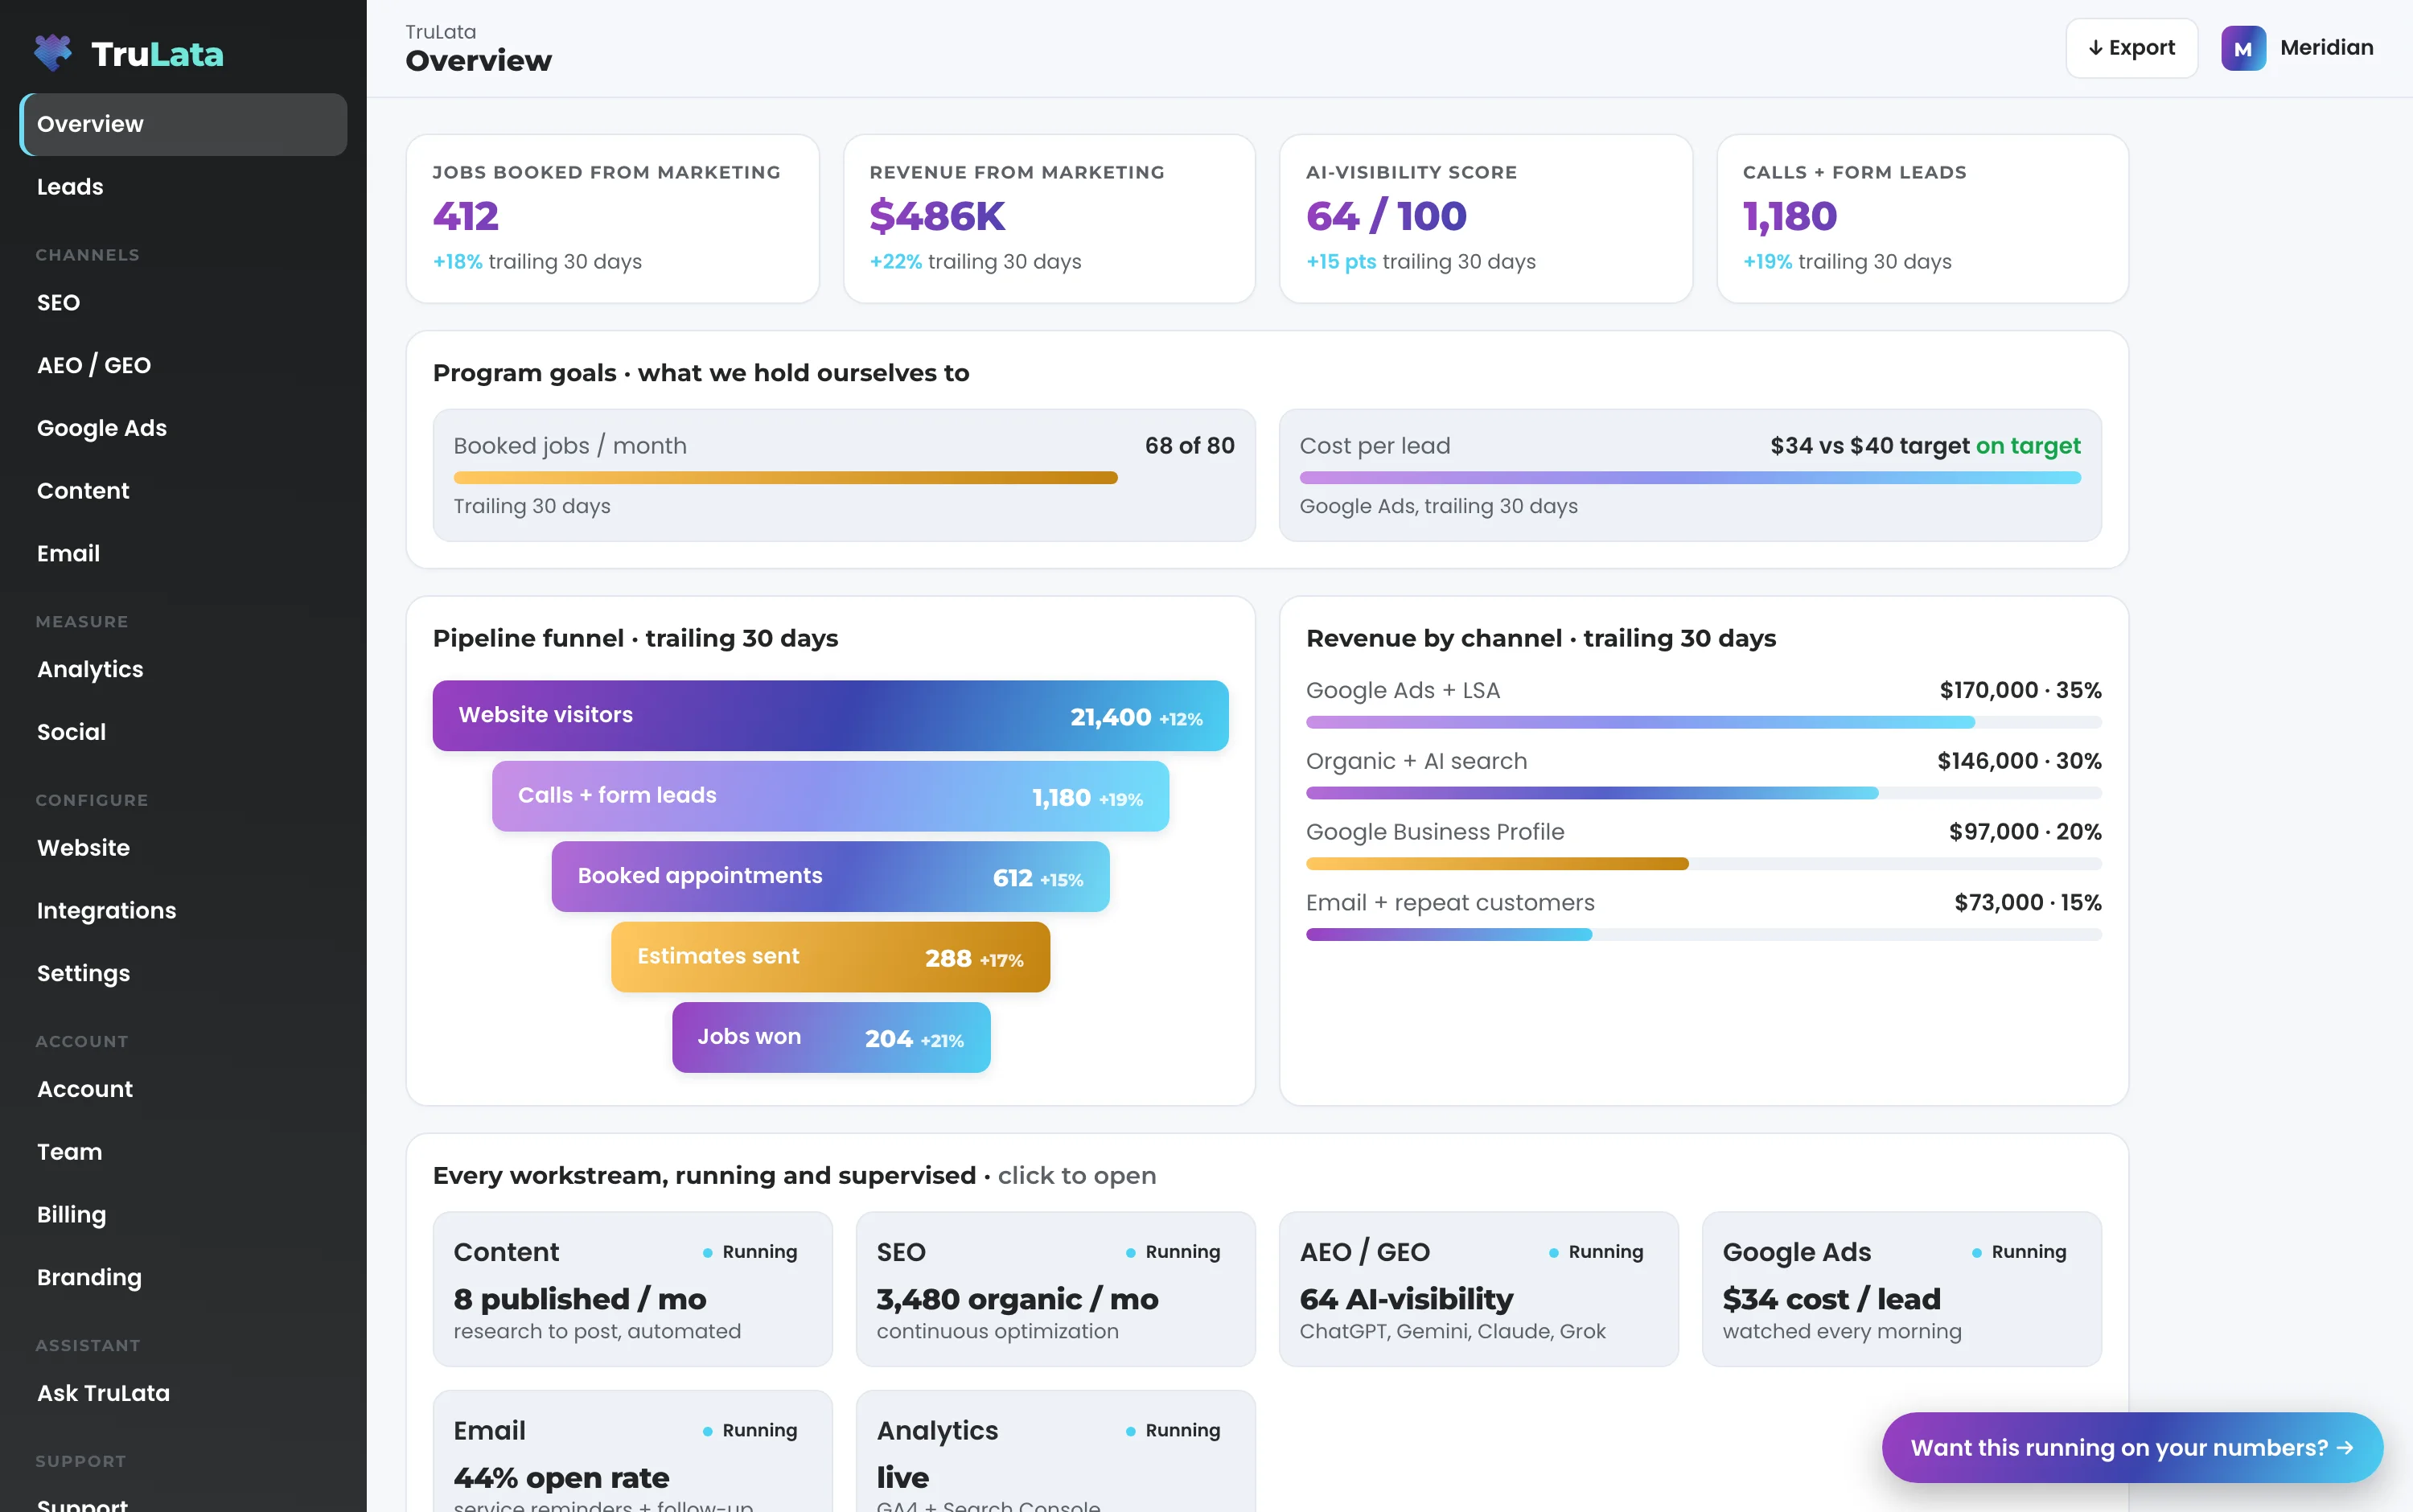Export the overview report
2413x1512 pixels.
pyautogui.click(x=2131, y=48)
